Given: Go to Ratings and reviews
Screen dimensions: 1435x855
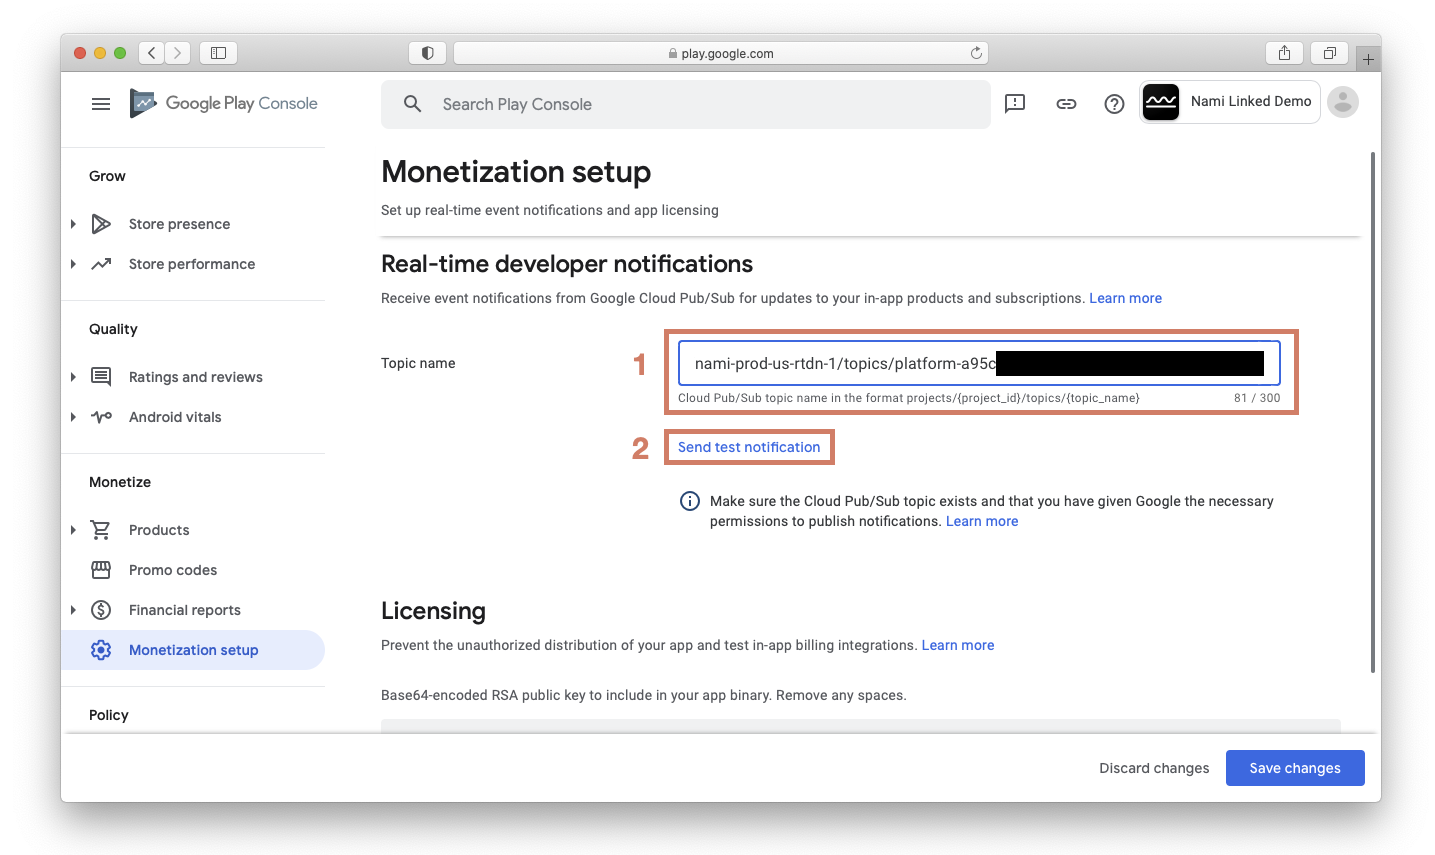Looking at the screenshot, I should point(196,377).
